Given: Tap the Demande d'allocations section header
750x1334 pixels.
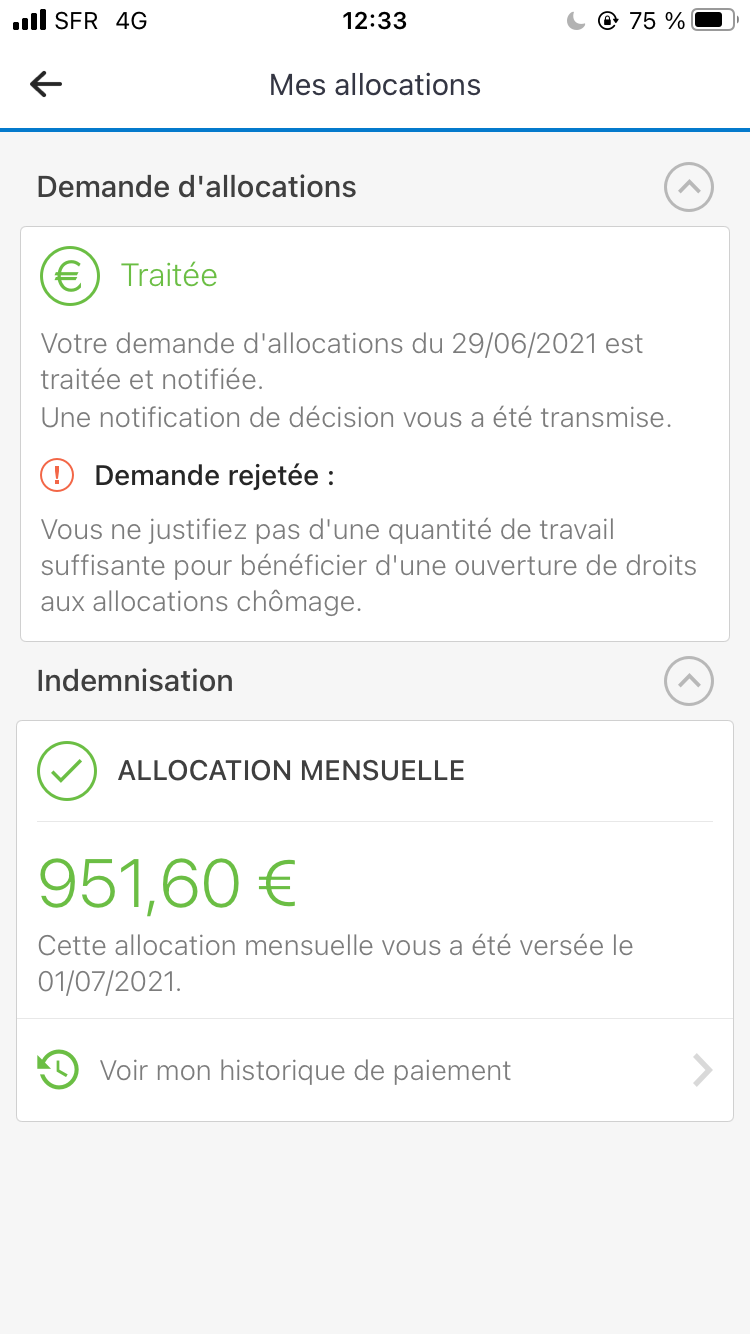Looking at the screenshot, I should coord(197,187).
